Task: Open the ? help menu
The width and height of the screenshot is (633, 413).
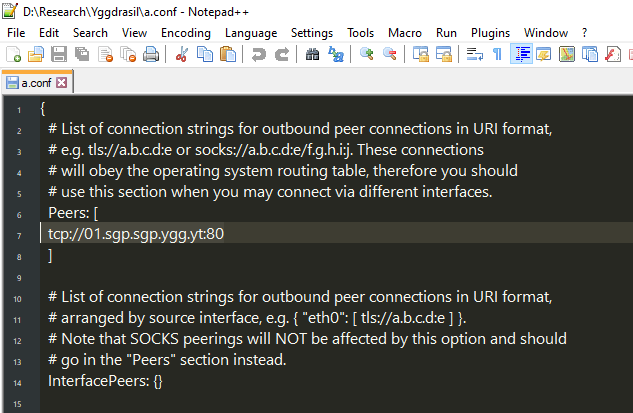Action: pos(585,33)
